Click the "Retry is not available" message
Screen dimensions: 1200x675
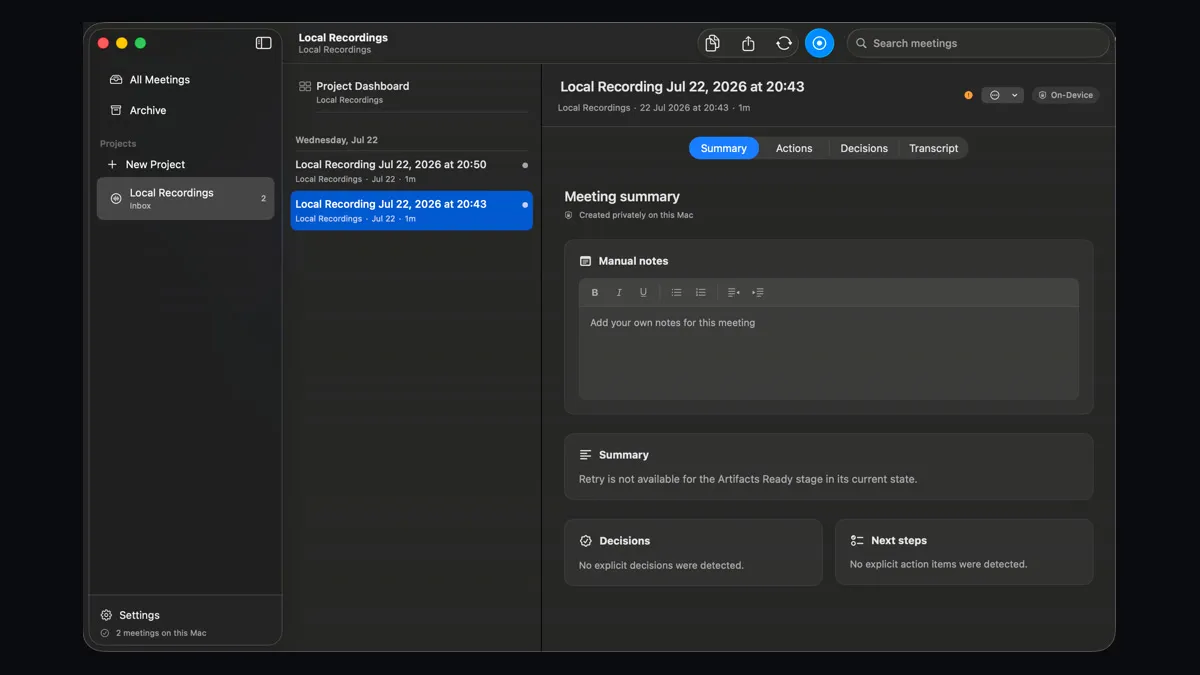(x=748, y=479)
